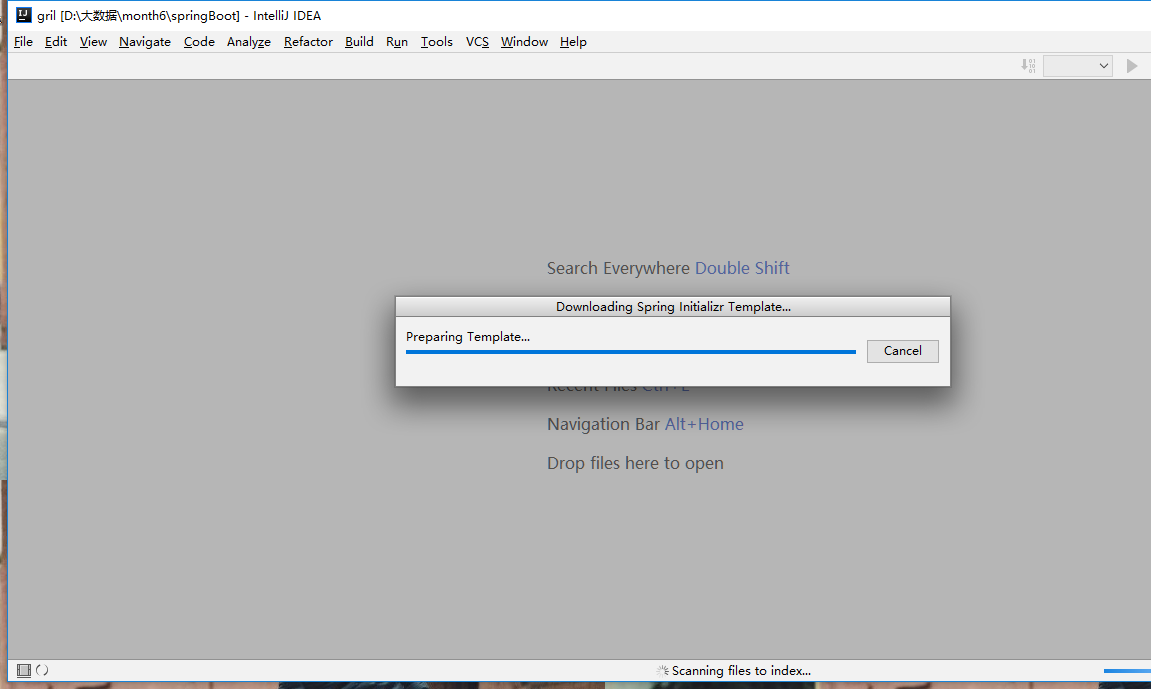Click the 'Navigation Bar' hint text
This screenshot has height=689, width=1151.
click(603, 424)
